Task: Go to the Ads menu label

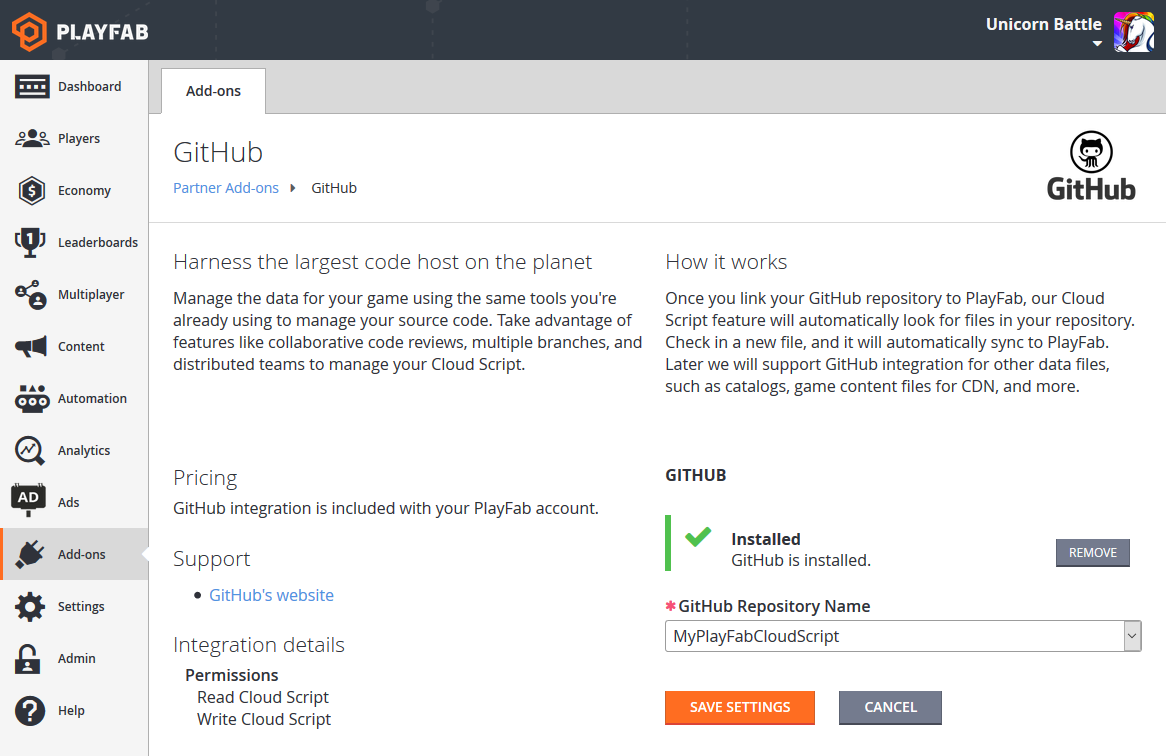Action: [68, 503]
